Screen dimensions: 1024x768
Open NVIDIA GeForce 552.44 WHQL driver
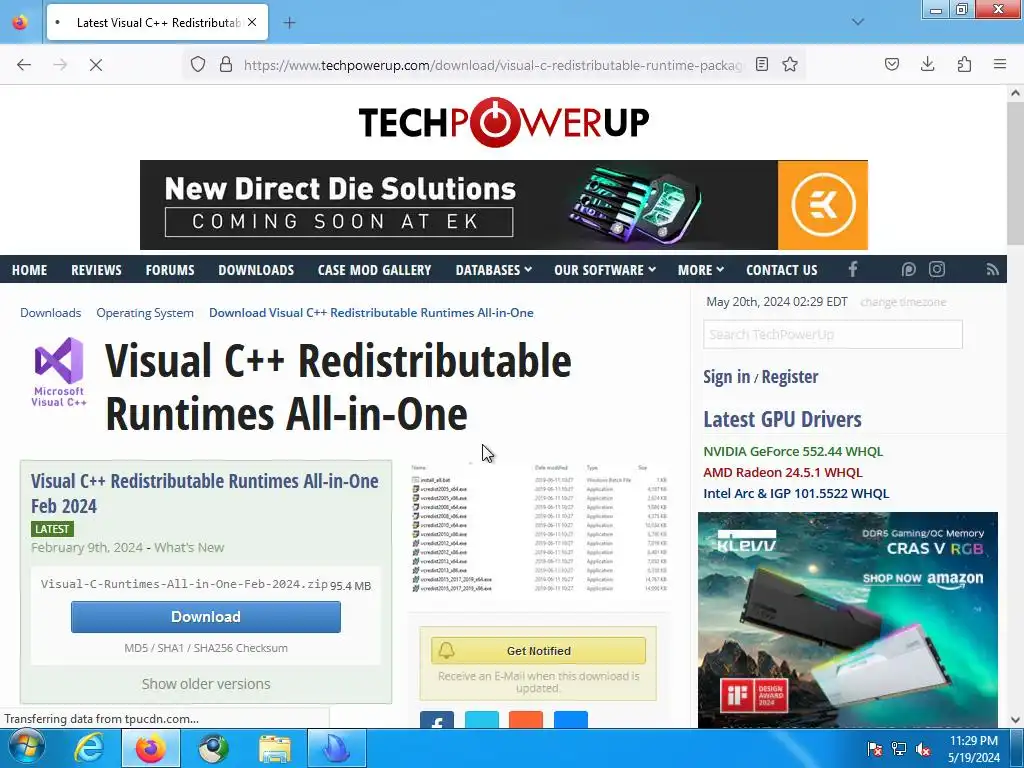793,451
